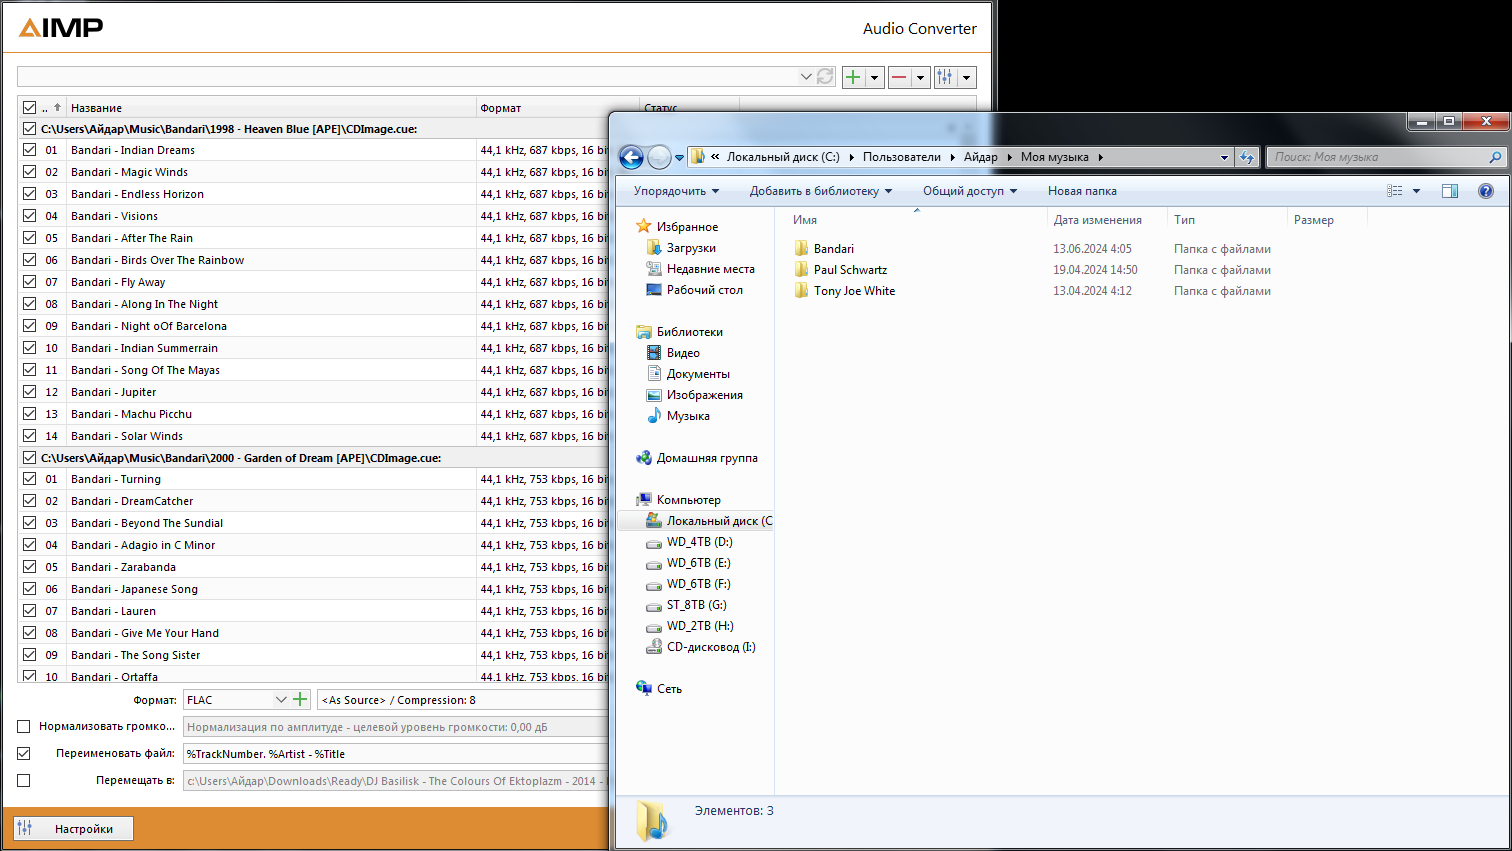Enable the volume normalization checkbox

click(24, 727)
